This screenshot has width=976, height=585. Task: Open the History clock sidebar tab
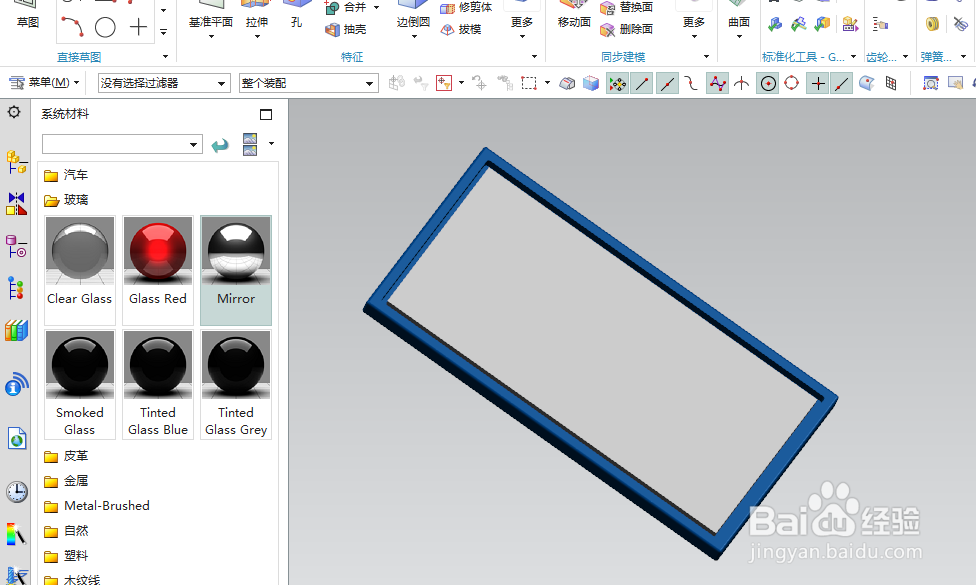17,492
